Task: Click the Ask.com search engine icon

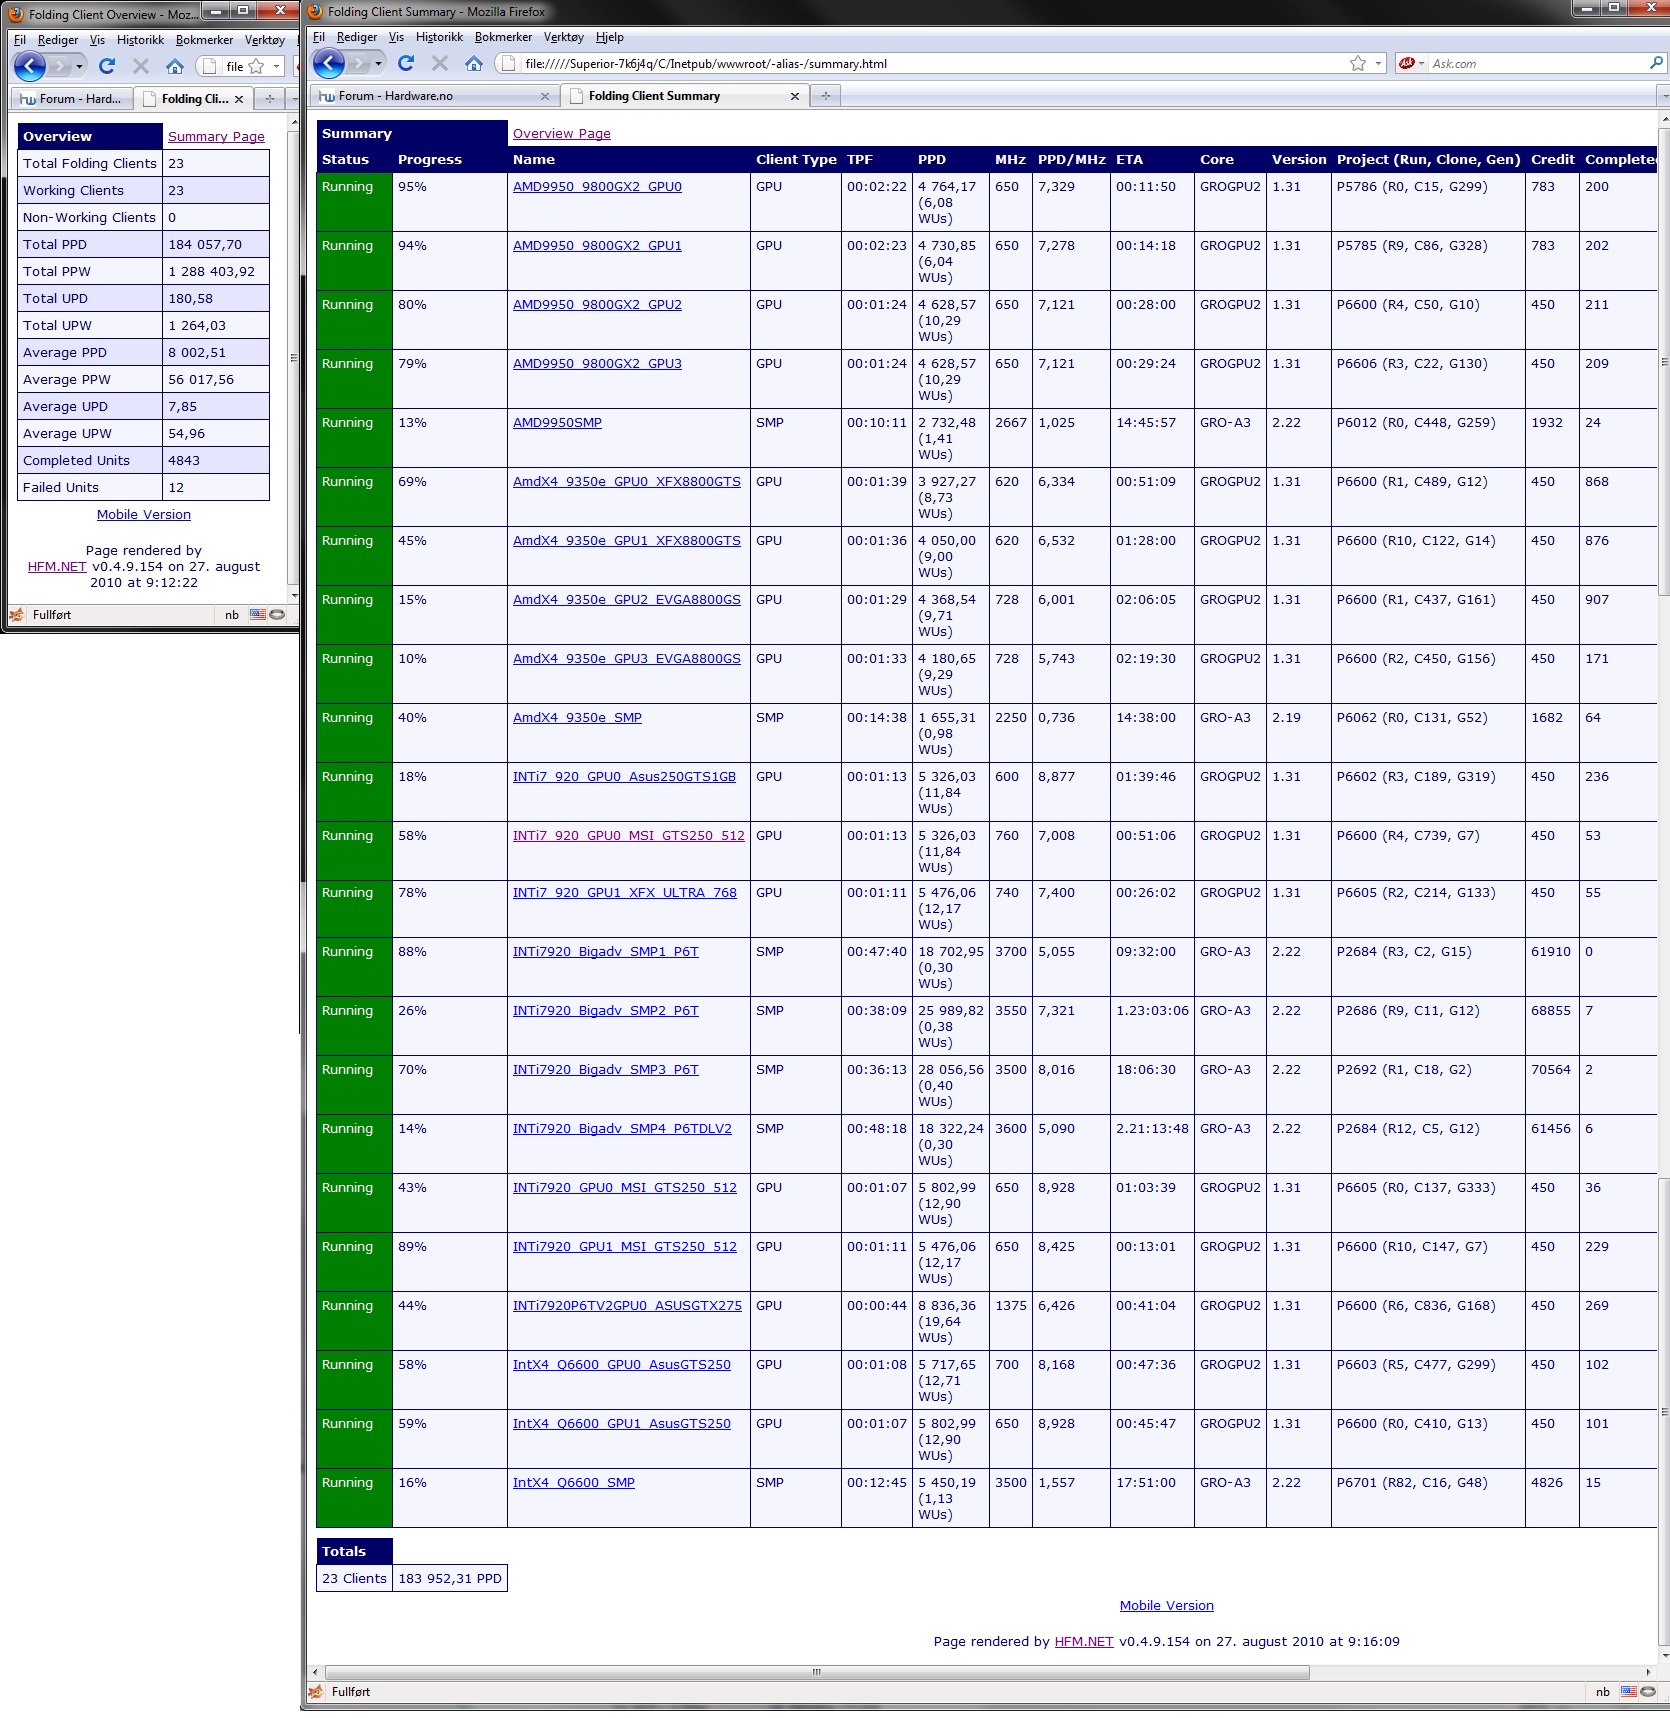Action: (1406, 63)
